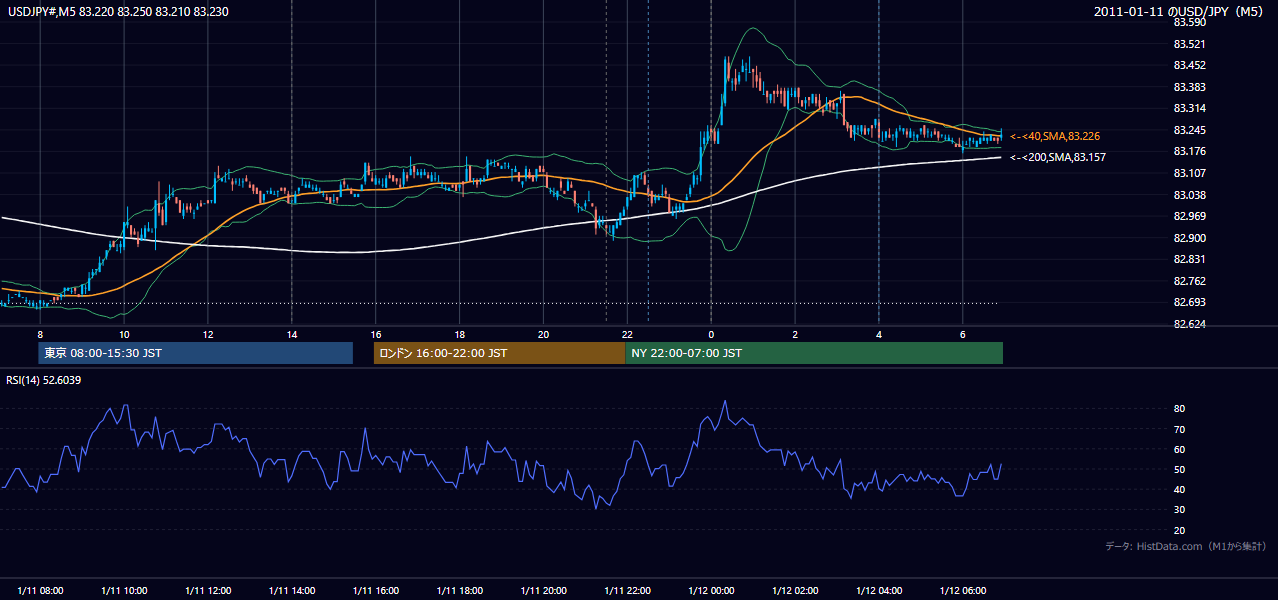
Task: Select the chart title 2011-01-11 のUSD/JPY (M5)
Action: pyautogui.click(x=1180, y=12)
